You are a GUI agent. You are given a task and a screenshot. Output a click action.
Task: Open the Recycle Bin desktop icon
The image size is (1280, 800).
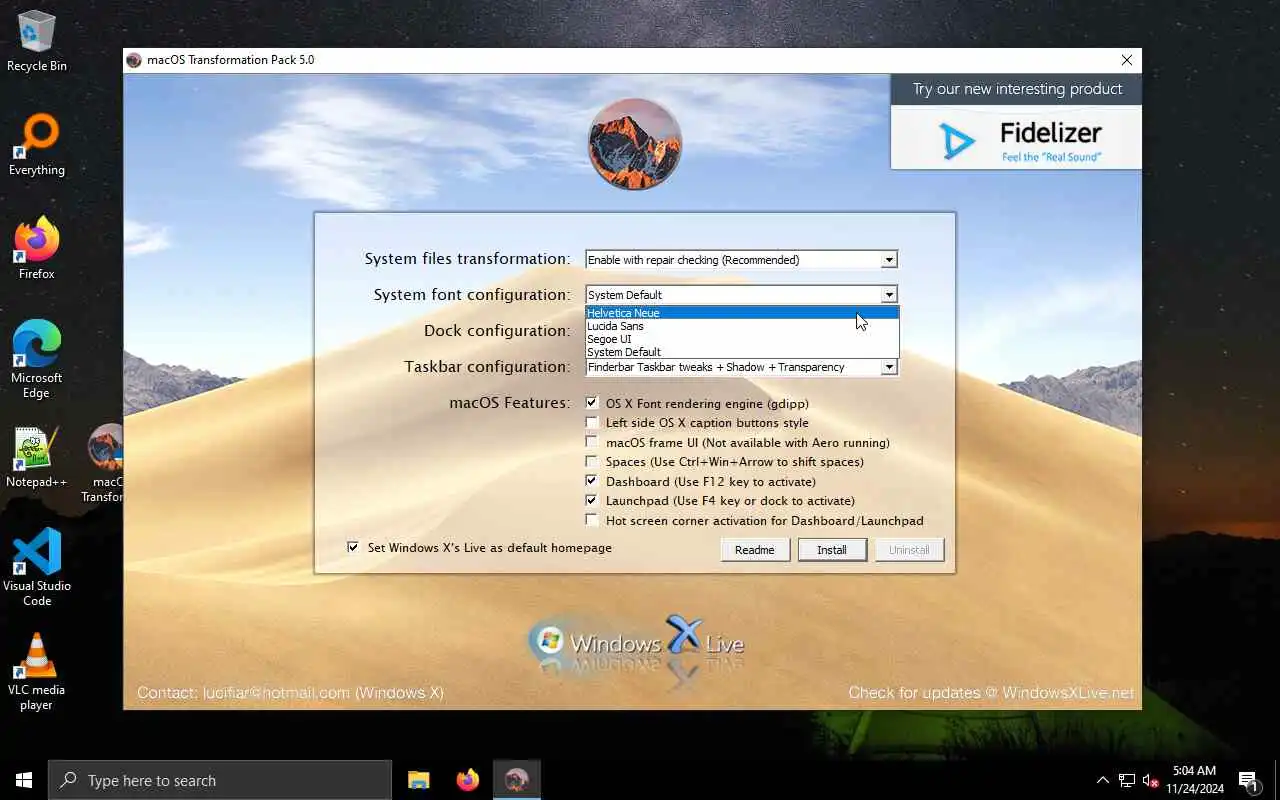[37, 40]
